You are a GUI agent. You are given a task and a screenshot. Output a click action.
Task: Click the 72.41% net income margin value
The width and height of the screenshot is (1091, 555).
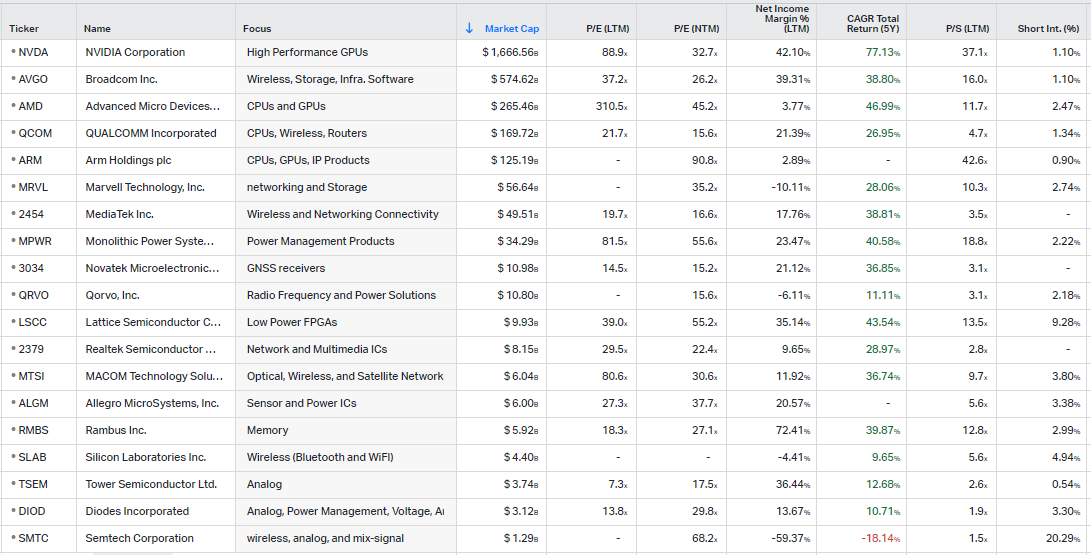point(793,430)
